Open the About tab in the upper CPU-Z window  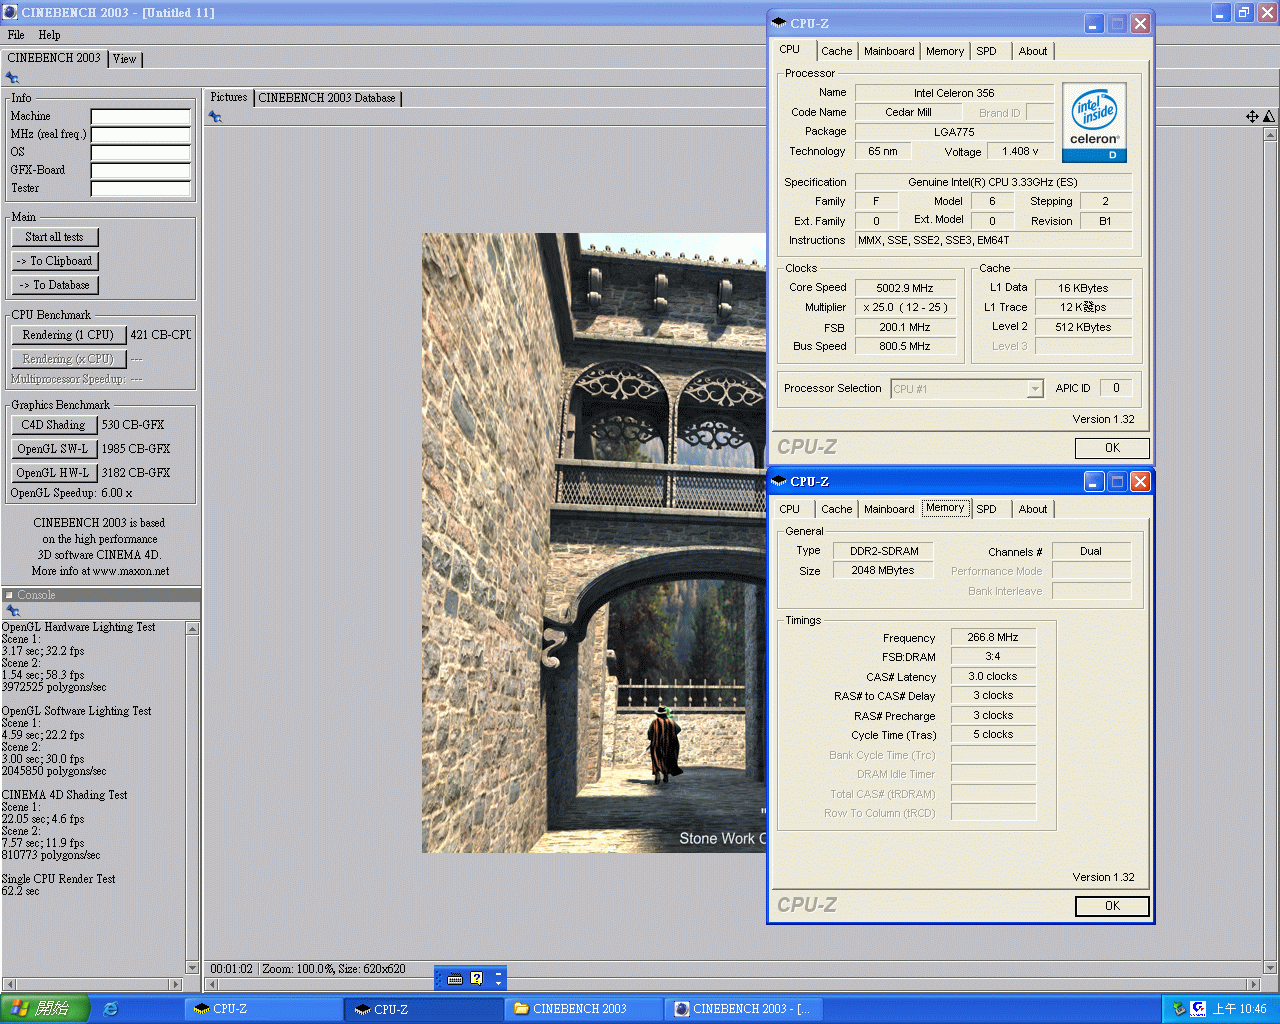(x=1033, y=51)
